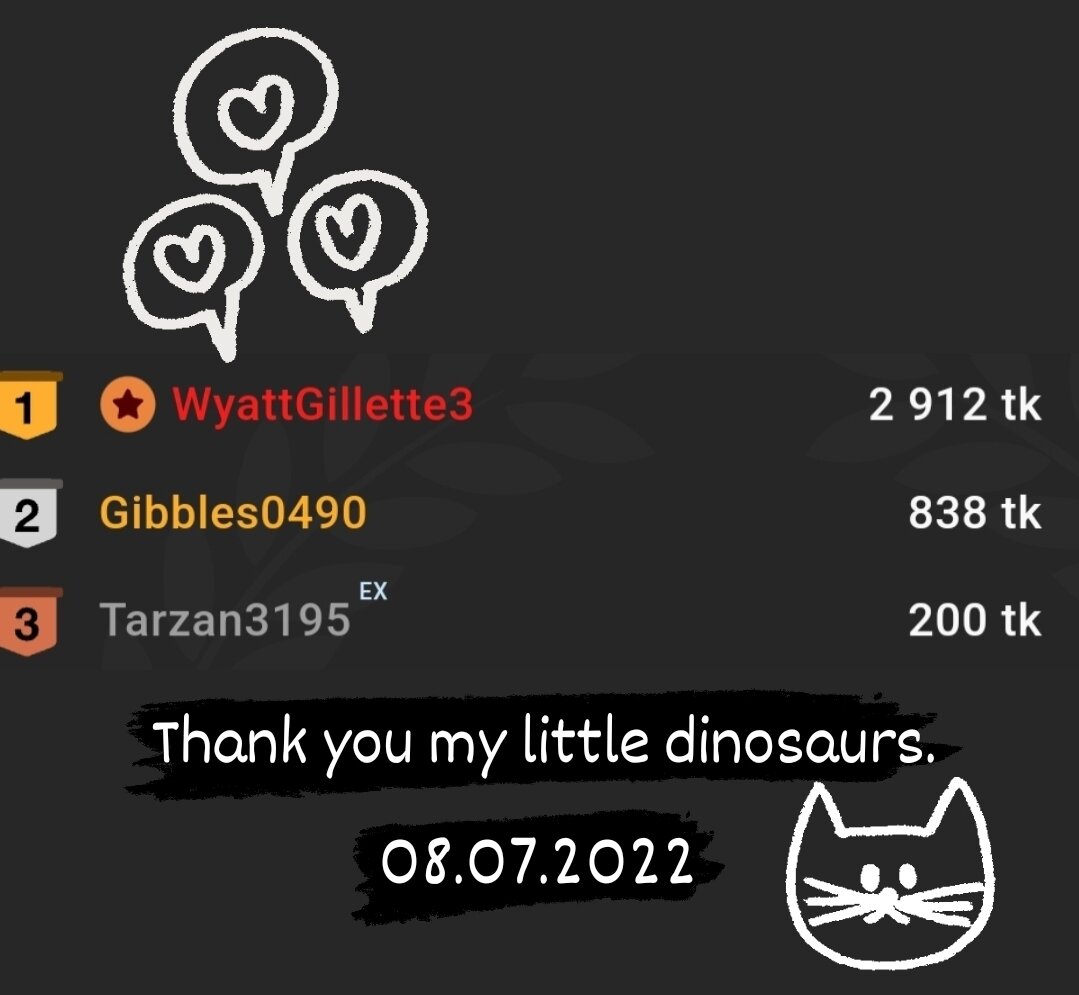Open Gibbles0490 user profile

pyautogui.click(x=233, y=513)
